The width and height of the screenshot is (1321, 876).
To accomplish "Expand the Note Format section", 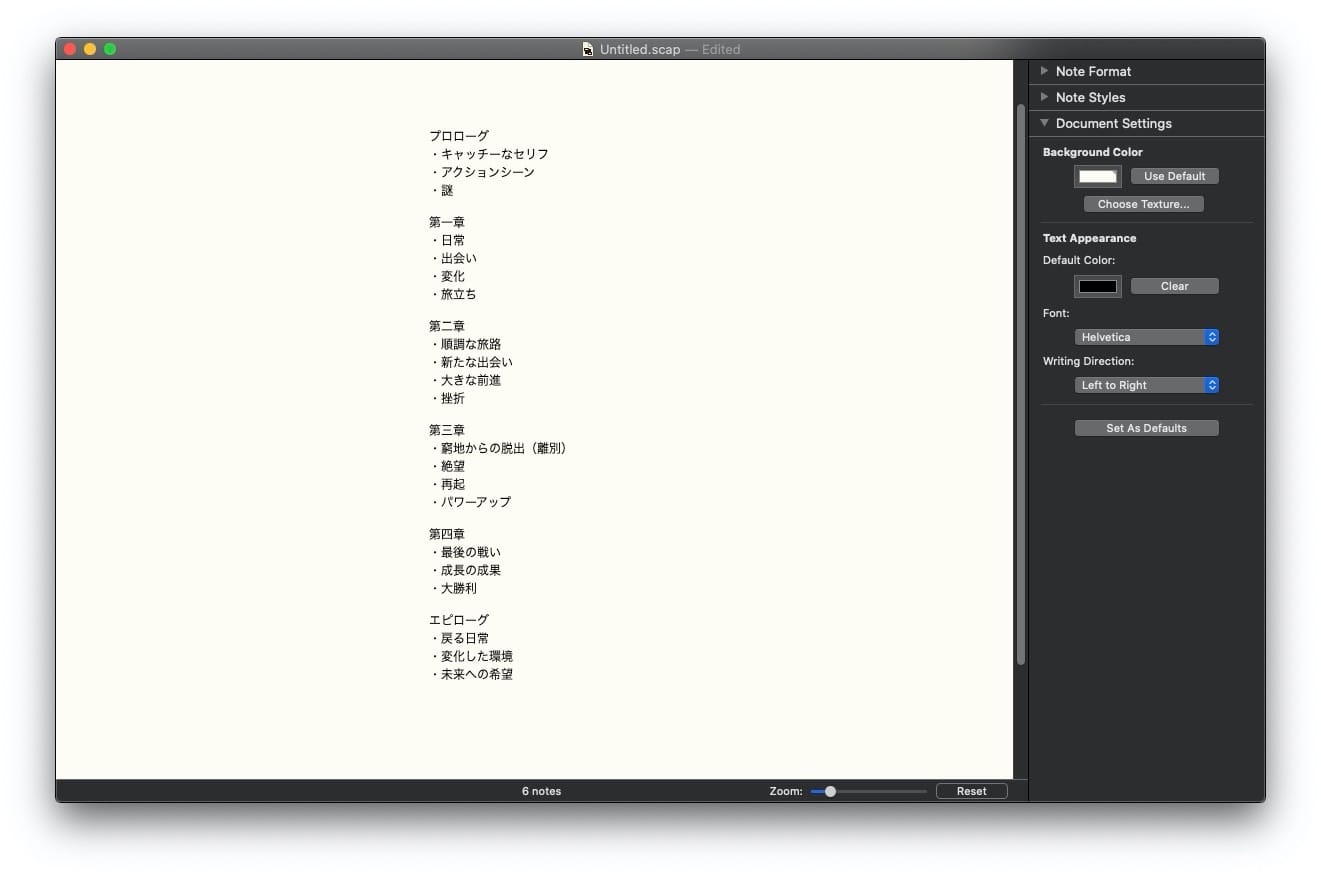I will (x=1045, y=71).
